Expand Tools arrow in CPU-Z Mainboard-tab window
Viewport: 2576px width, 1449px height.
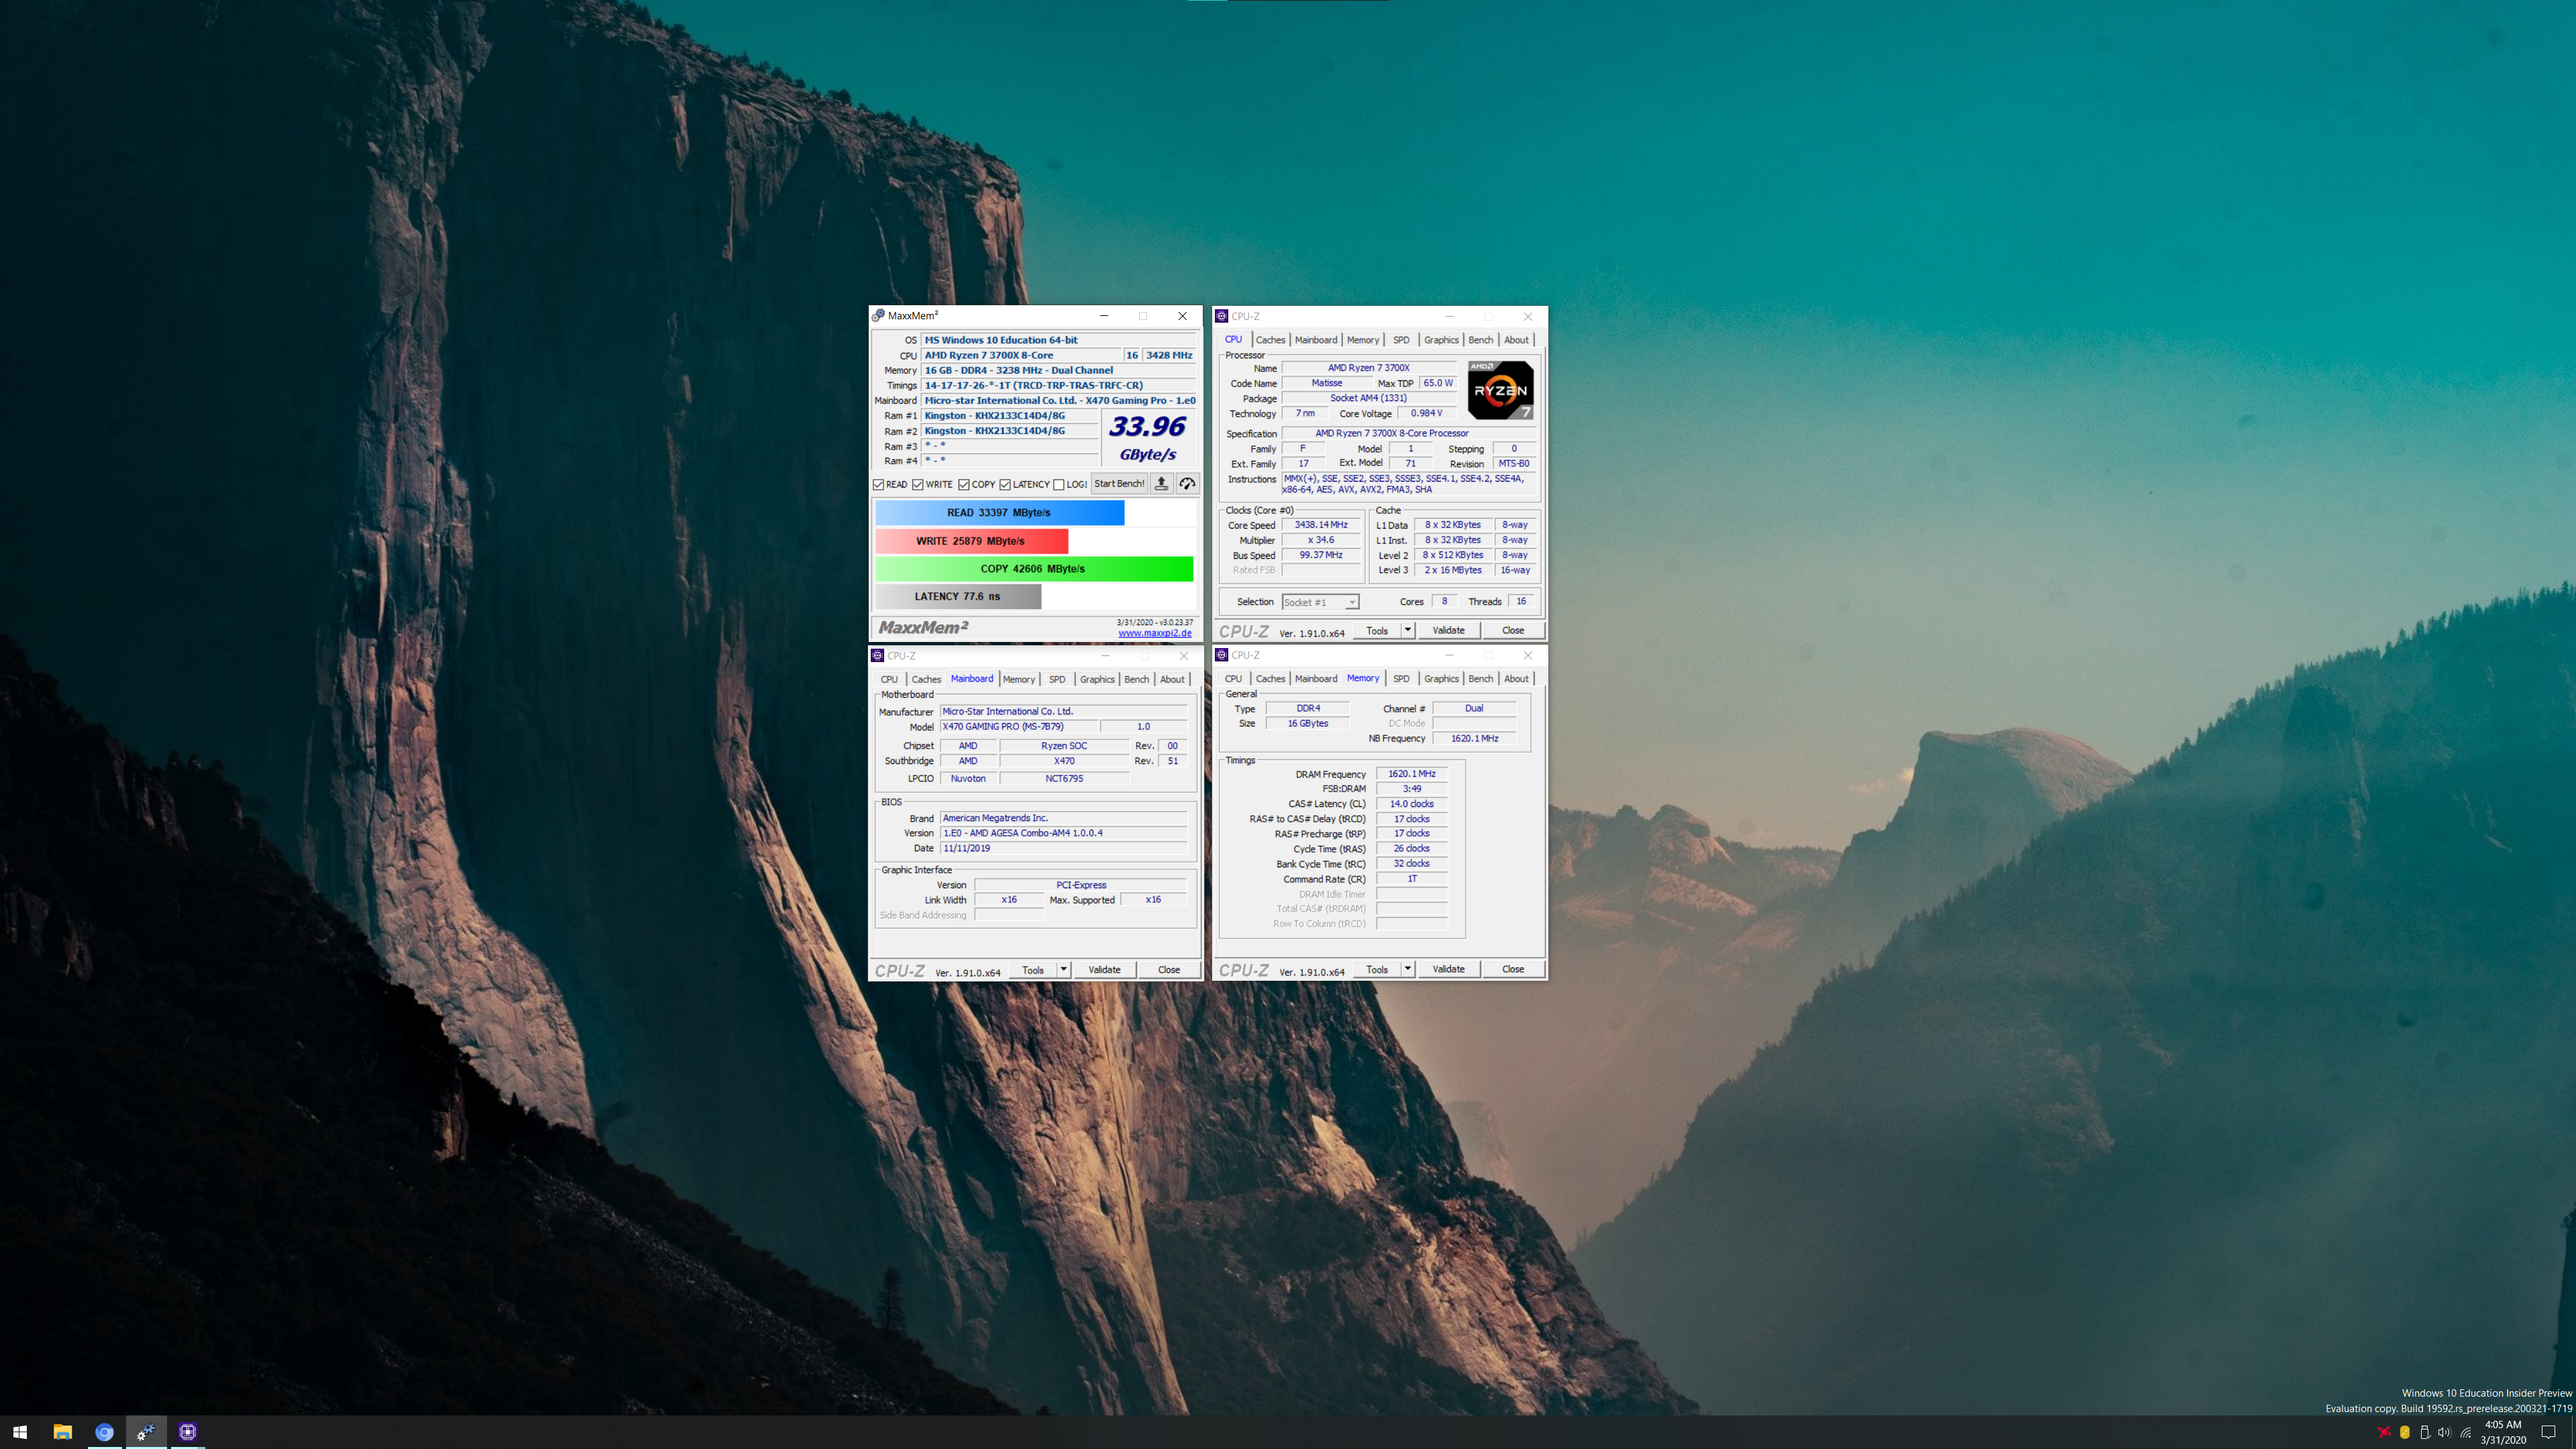click(x=1063, y=970)
